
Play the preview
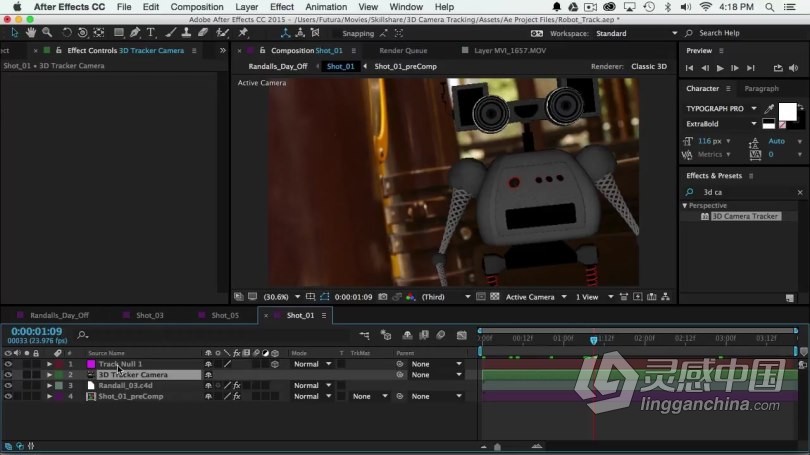tap(720, 68)
